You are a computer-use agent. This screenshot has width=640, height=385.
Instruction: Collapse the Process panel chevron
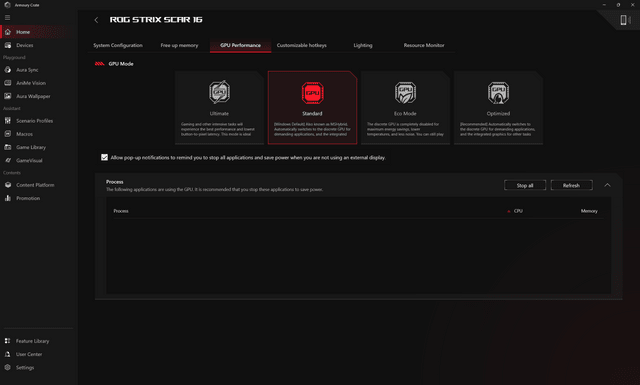607,185
